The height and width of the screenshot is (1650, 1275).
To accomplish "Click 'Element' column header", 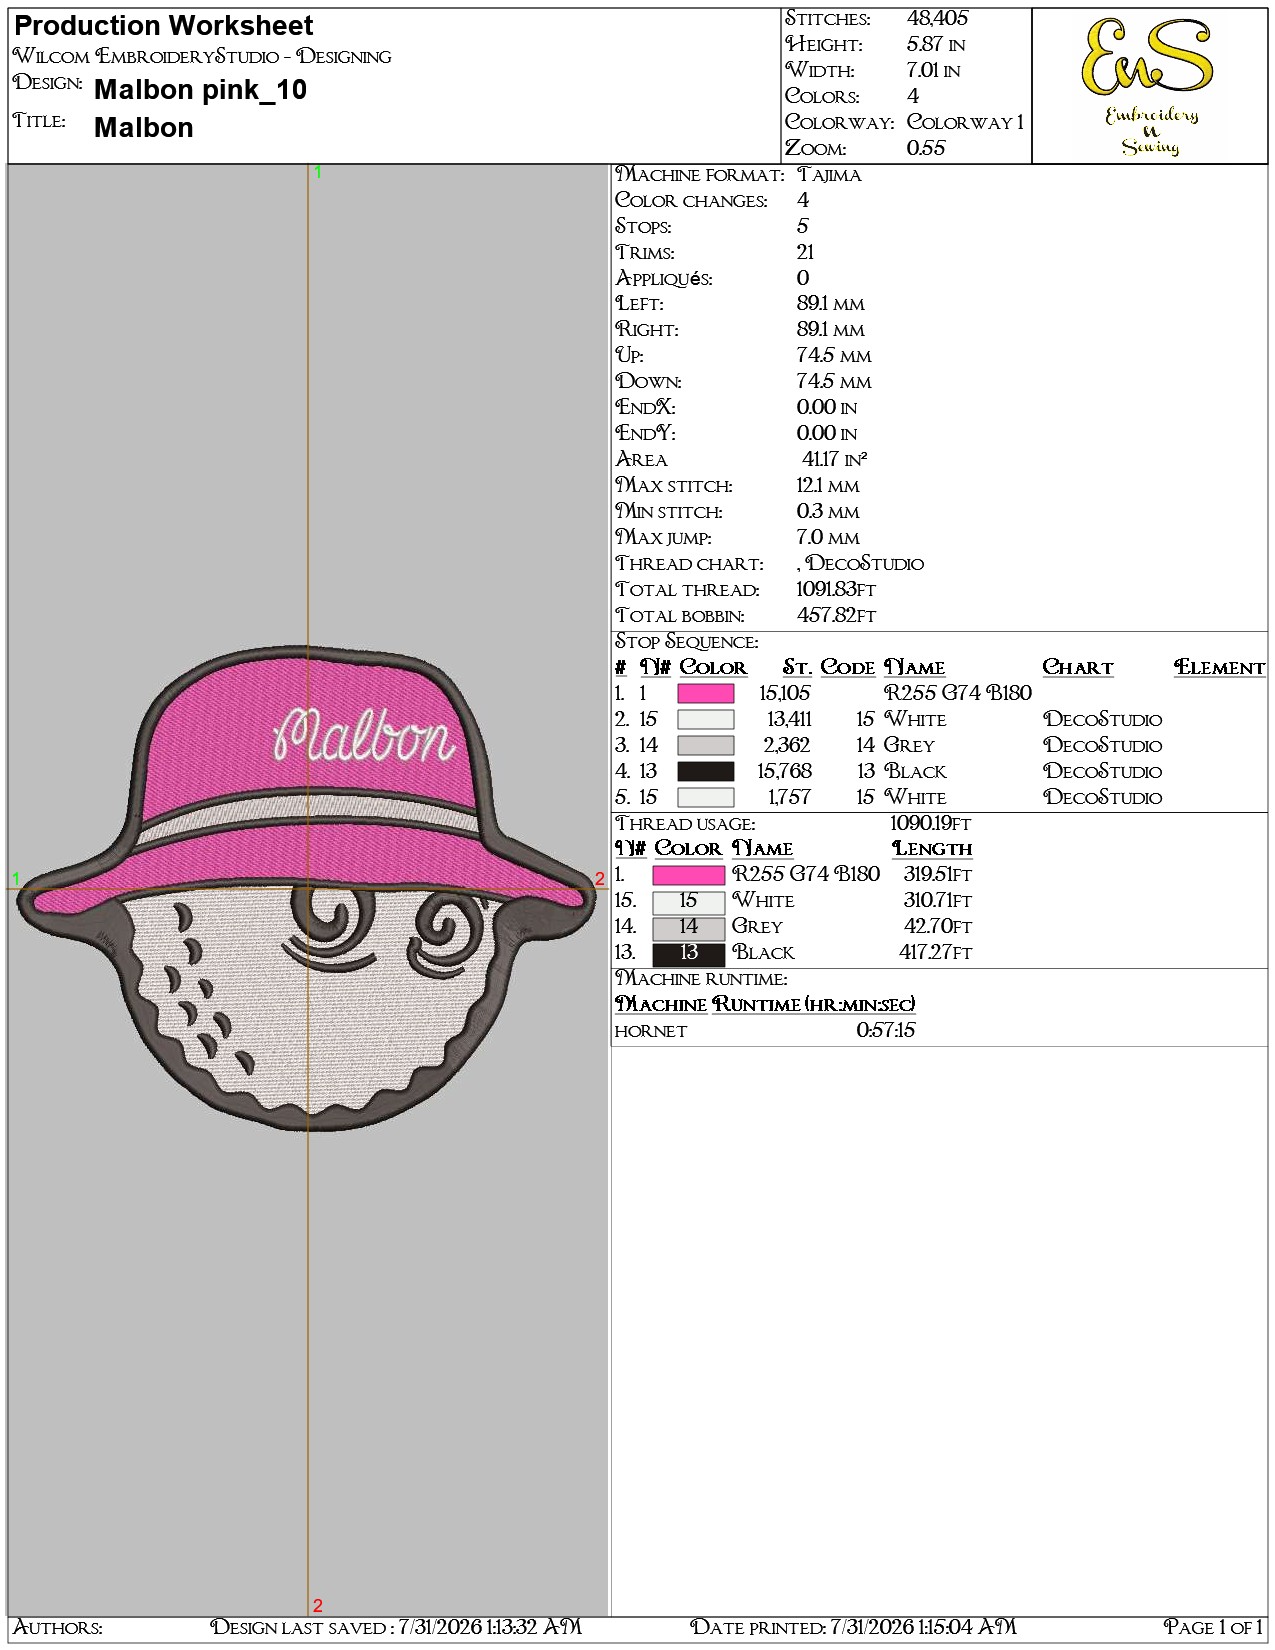I will (x=1220, y=667).
